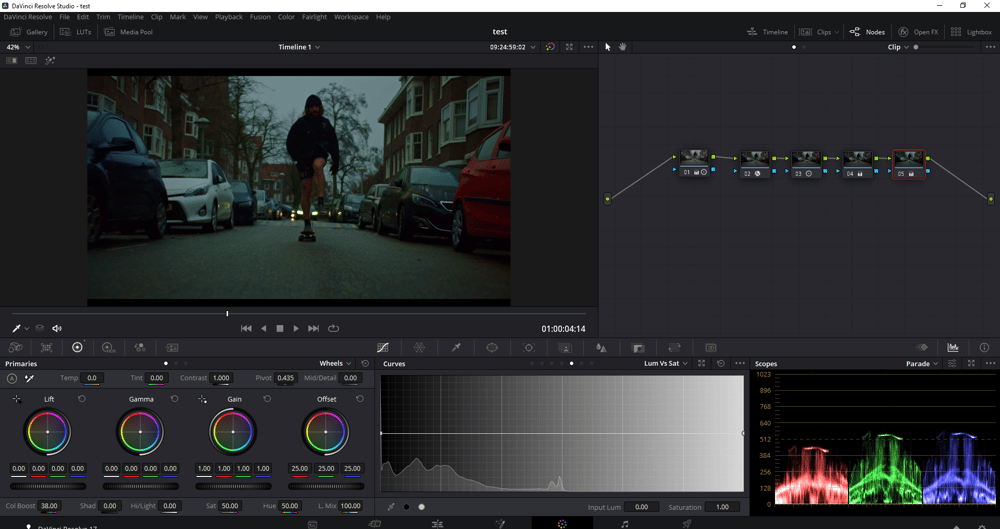Screen dimensions: 1000x529
Task: Open the 42% viewer zoom dropdown
Action: 18,47
